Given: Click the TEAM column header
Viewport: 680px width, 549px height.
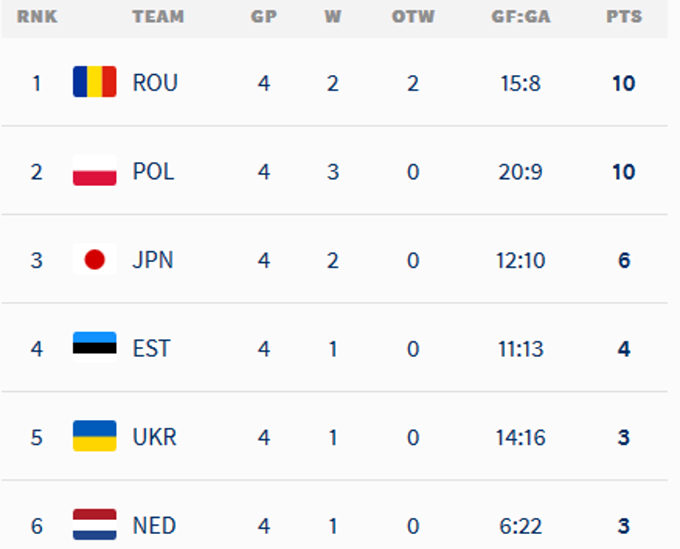Looking at the screenshot, I should (158, 17).
